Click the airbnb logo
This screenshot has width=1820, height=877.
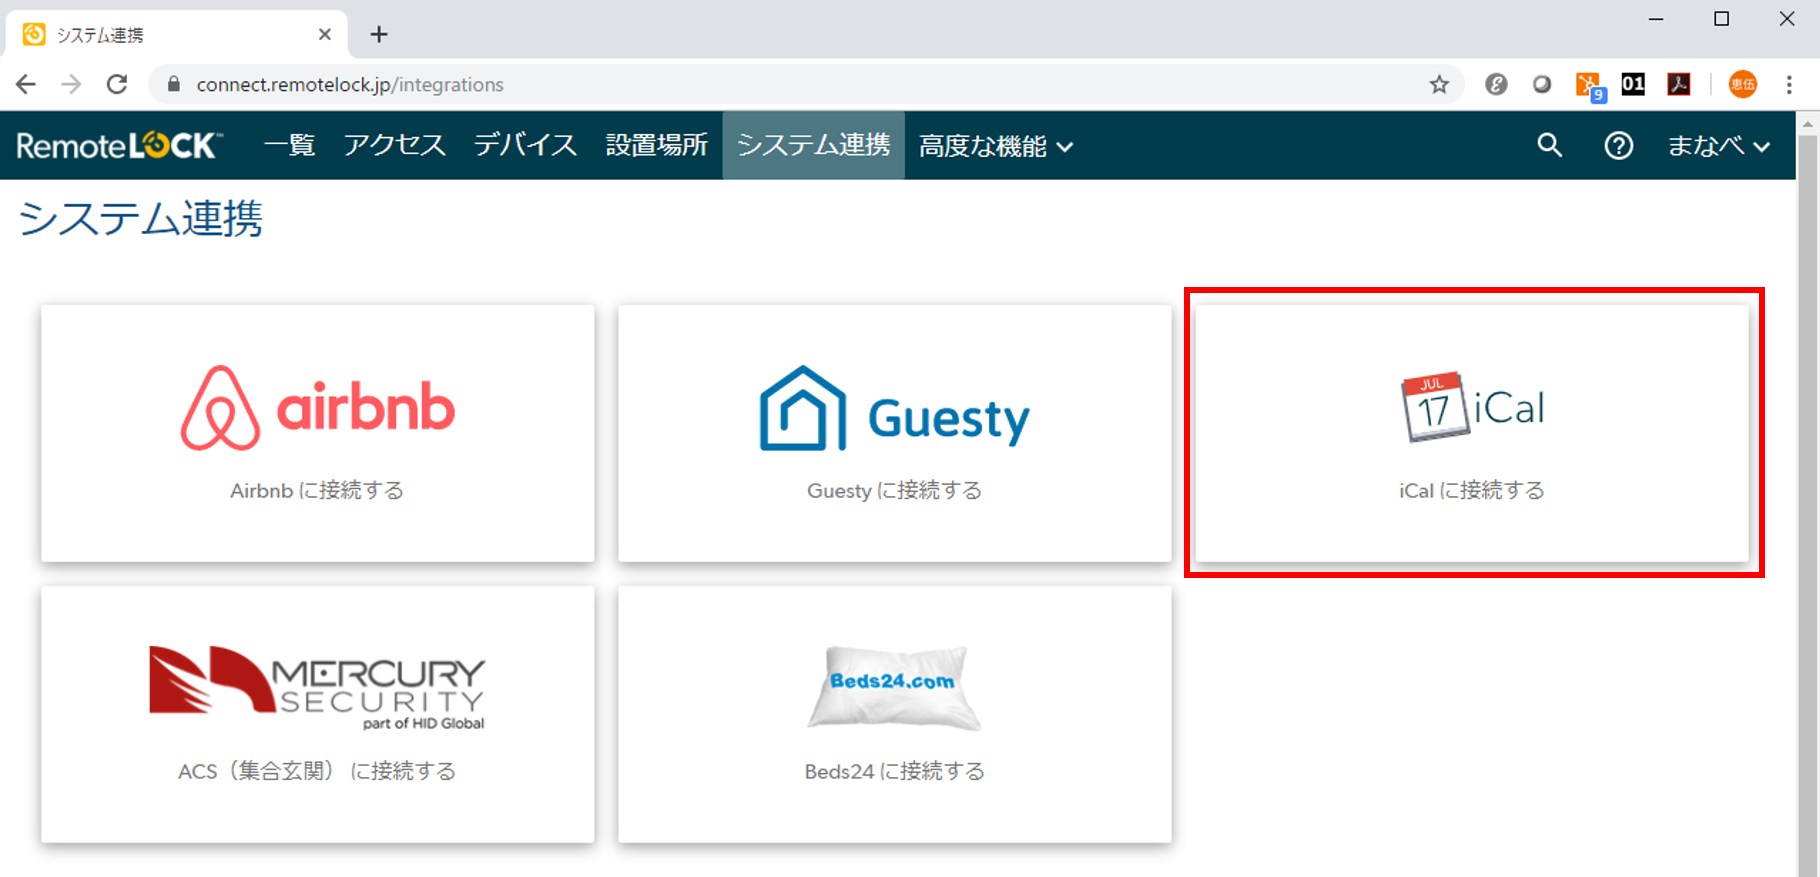(318, 408)
